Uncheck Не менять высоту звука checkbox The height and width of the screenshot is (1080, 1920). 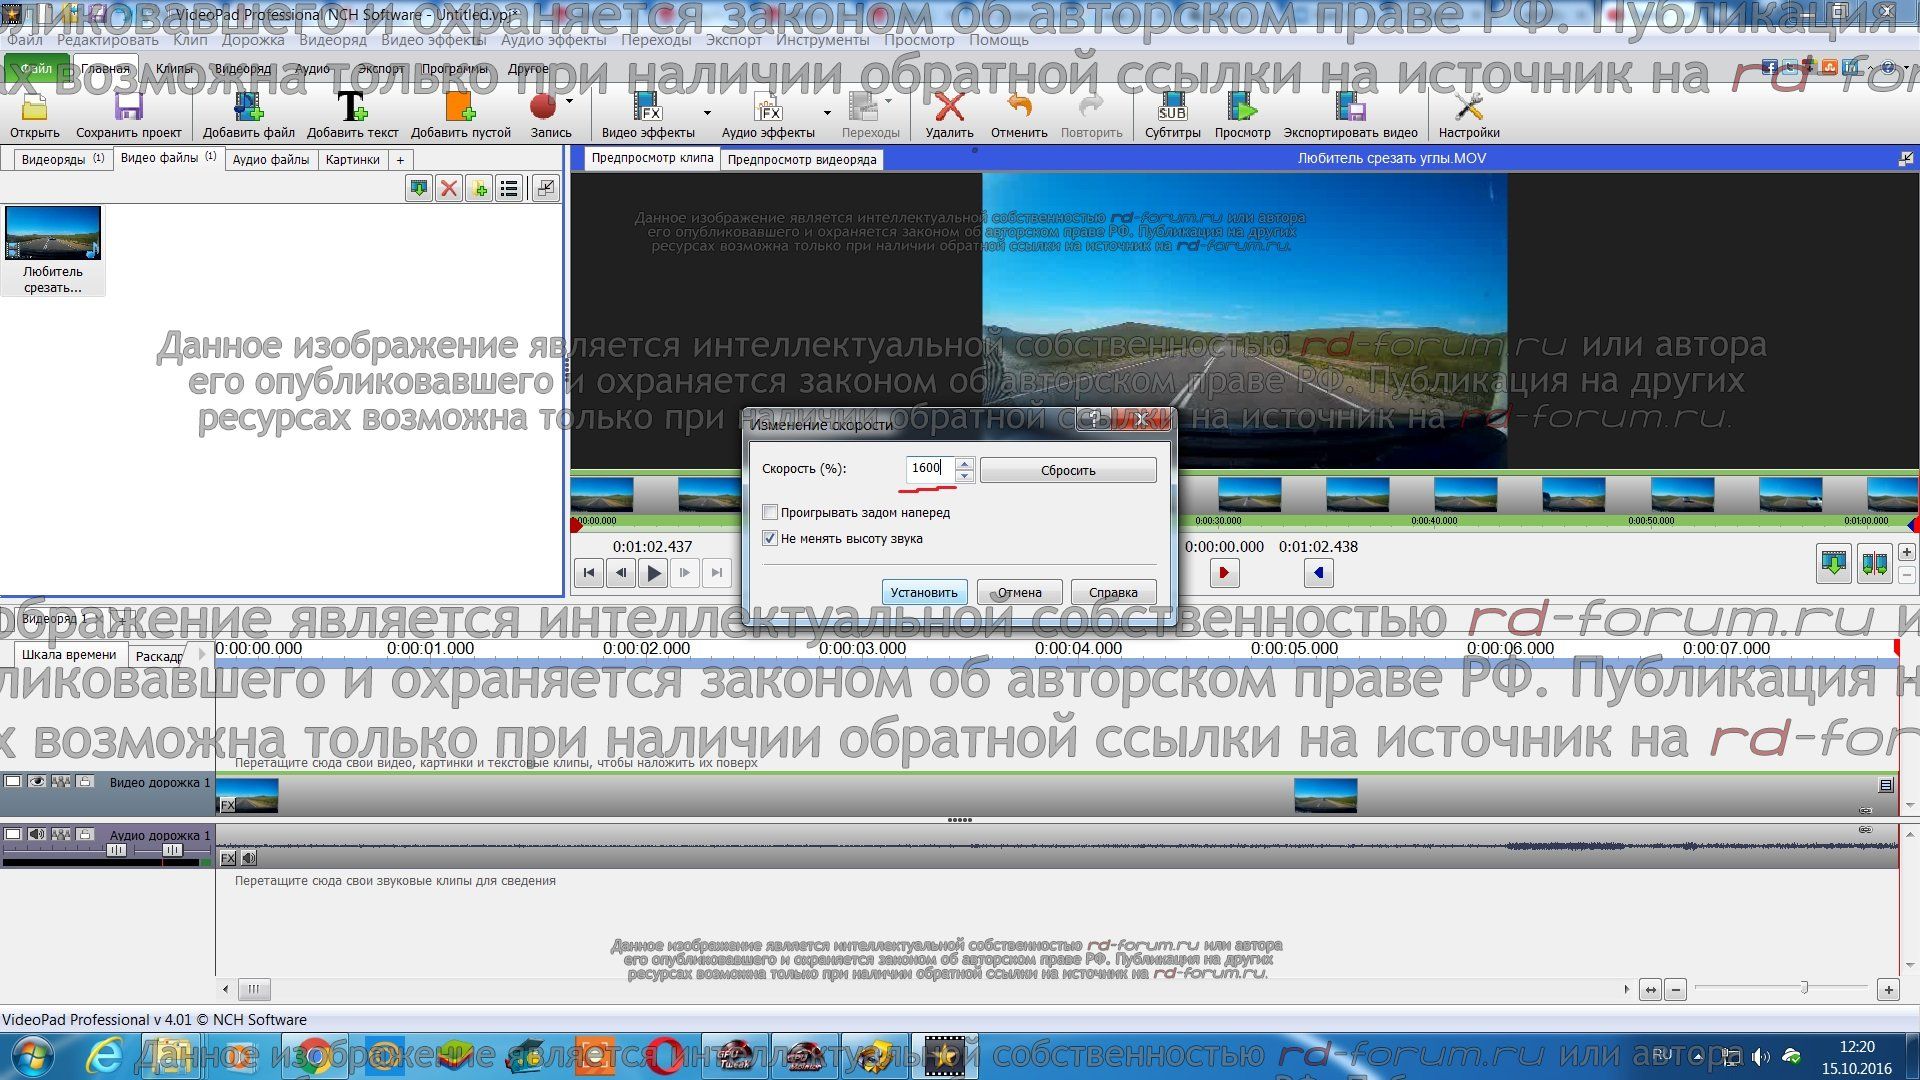coord(770,538)
